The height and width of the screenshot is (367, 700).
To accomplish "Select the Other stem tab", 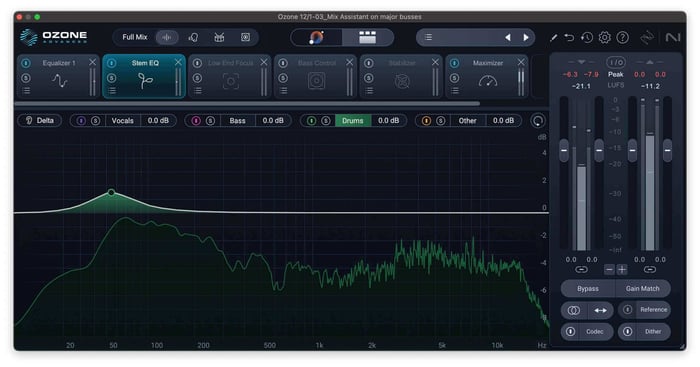I will (467, 121).
